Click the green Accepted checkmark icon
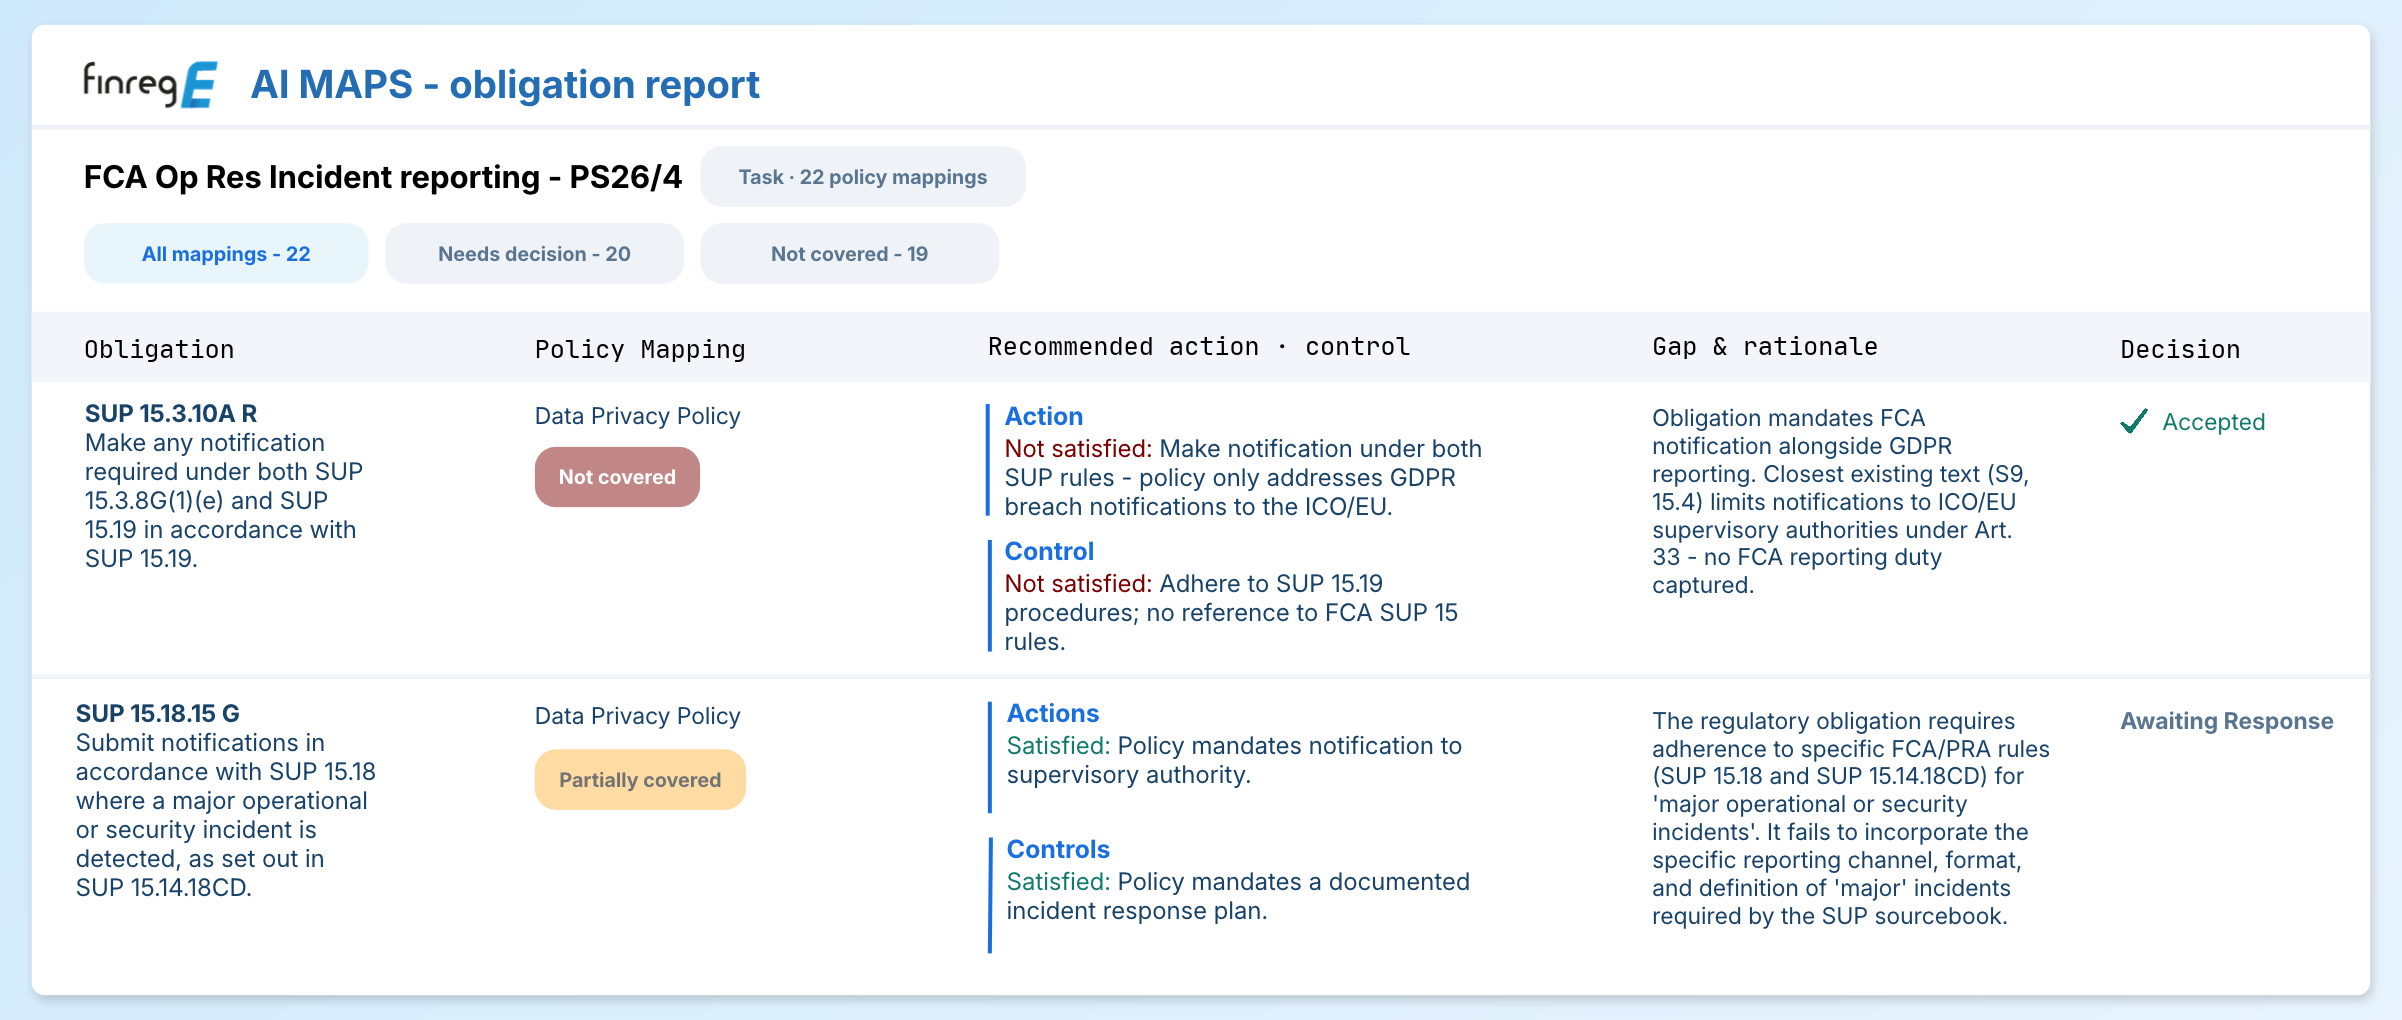The width and height of the screenshot is (2402, 1020). click(2134, 421)
